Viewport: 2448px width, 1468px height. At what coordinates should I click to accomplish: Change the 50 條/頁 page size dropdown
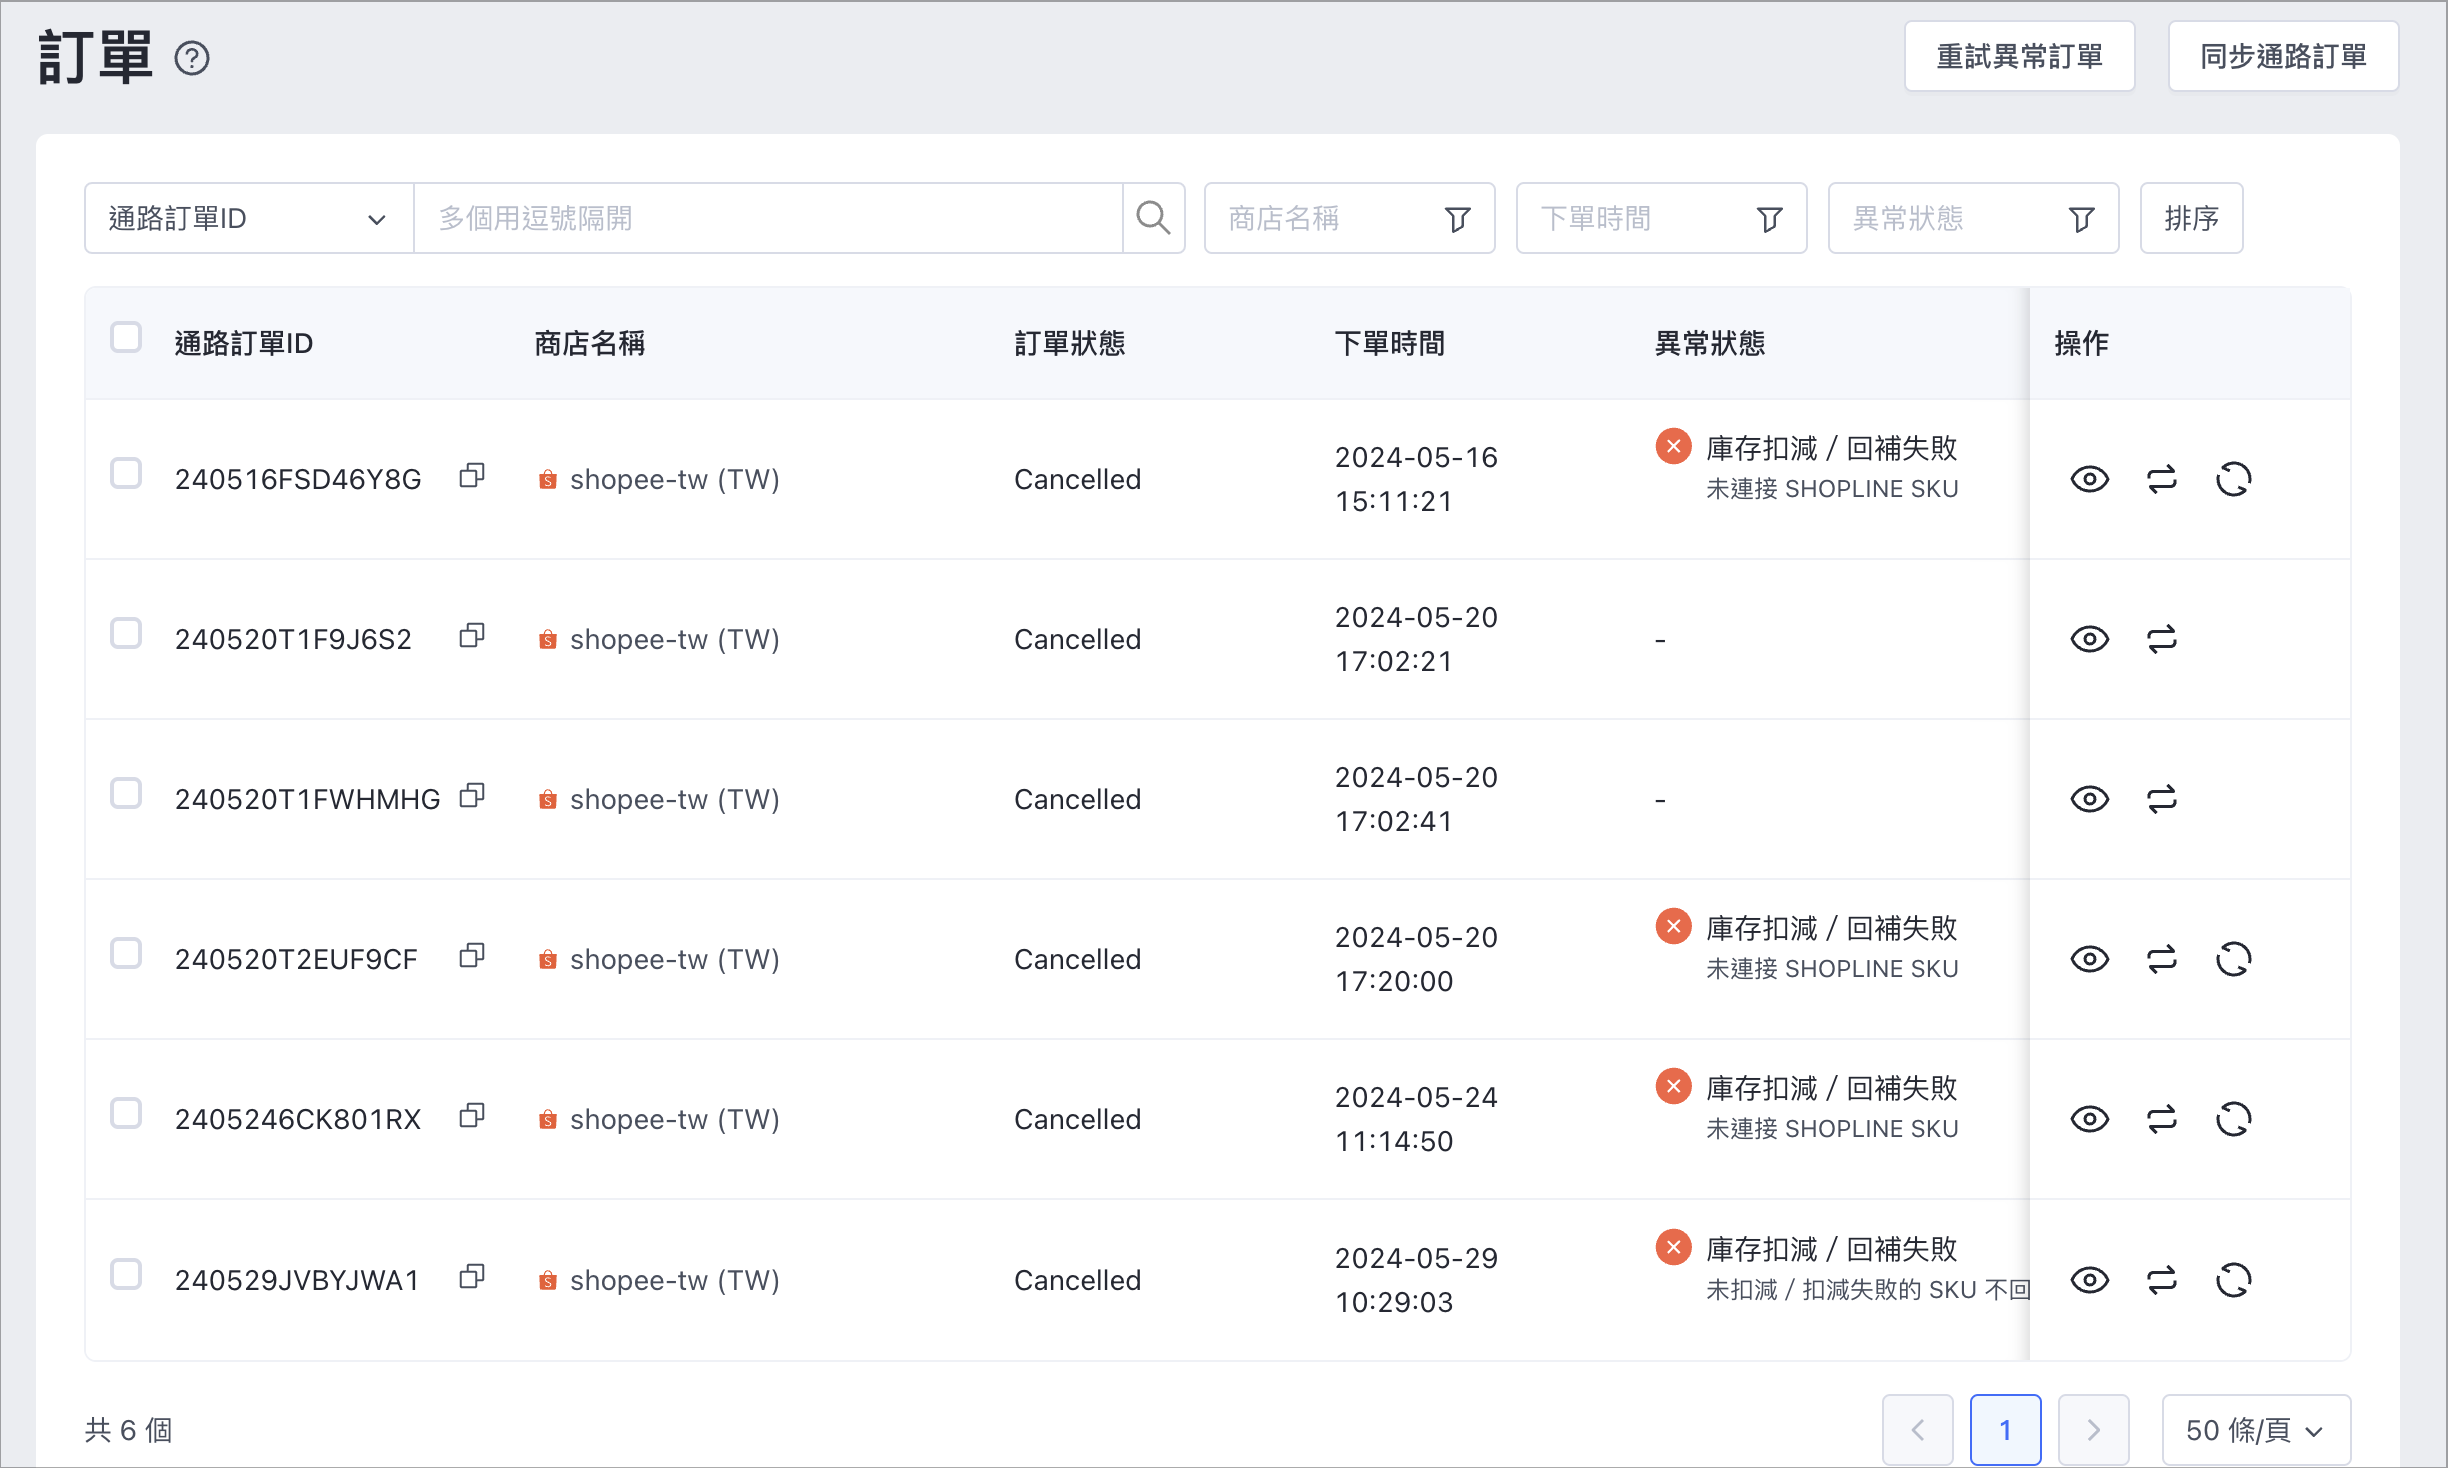pos(2256,1430)
